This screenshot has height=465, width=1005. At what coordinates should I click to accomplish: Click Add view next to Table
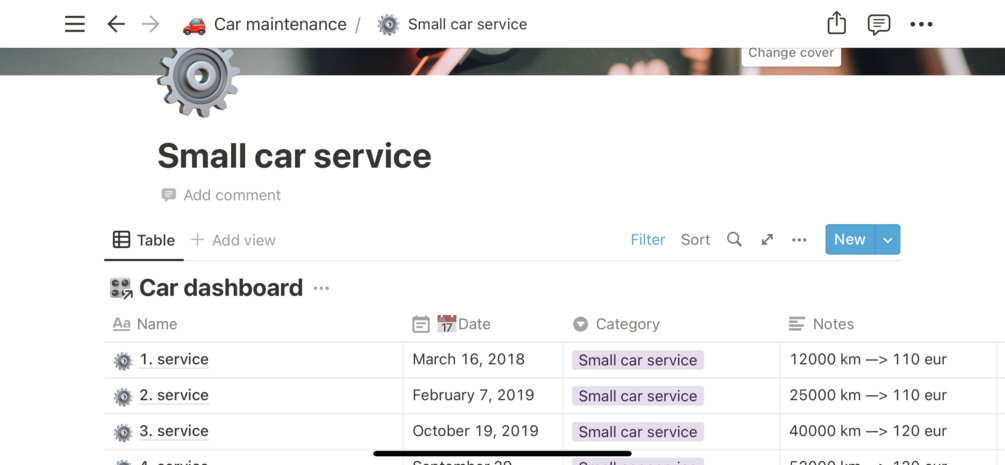coord(233,240)
